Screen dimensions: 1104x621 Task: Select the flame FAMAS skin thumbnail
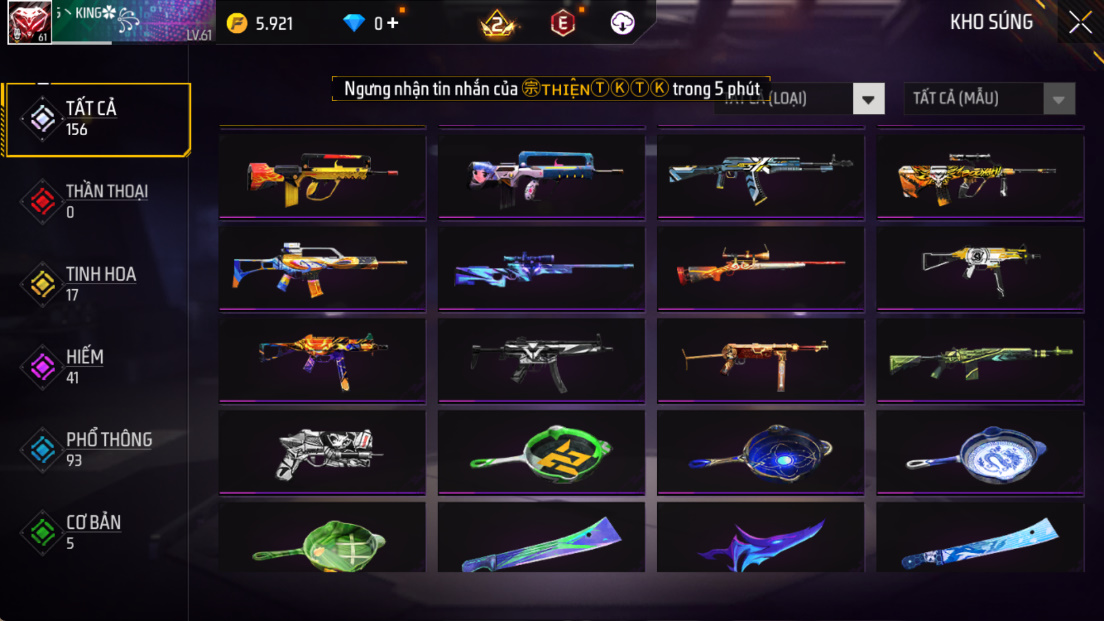(322, 176)
